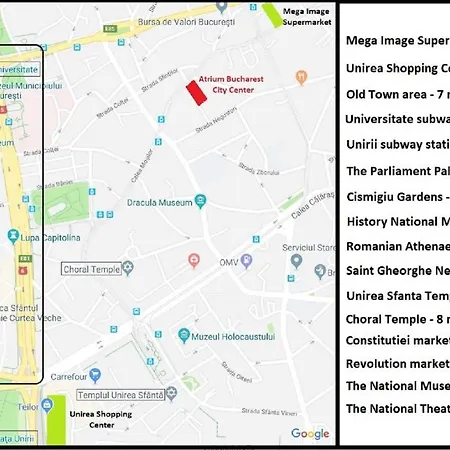Image resolution: width=450 pixels, height=450 pixels.
Task: Click the red medical pin near OMV
Action: tap(194, 261)
